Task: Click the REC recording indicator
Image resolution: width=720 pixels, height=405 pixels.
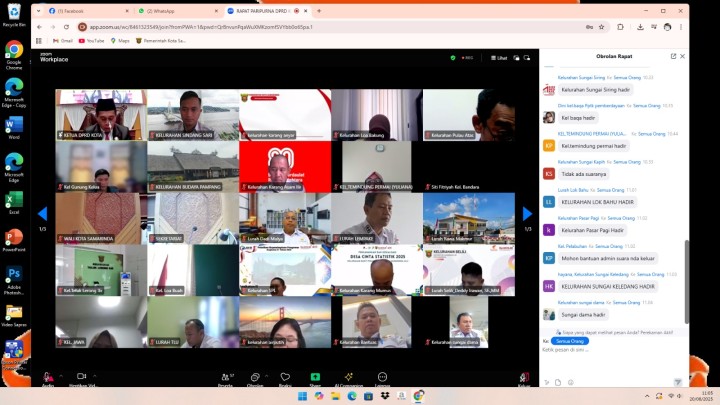Action: (x=467, y=58)
